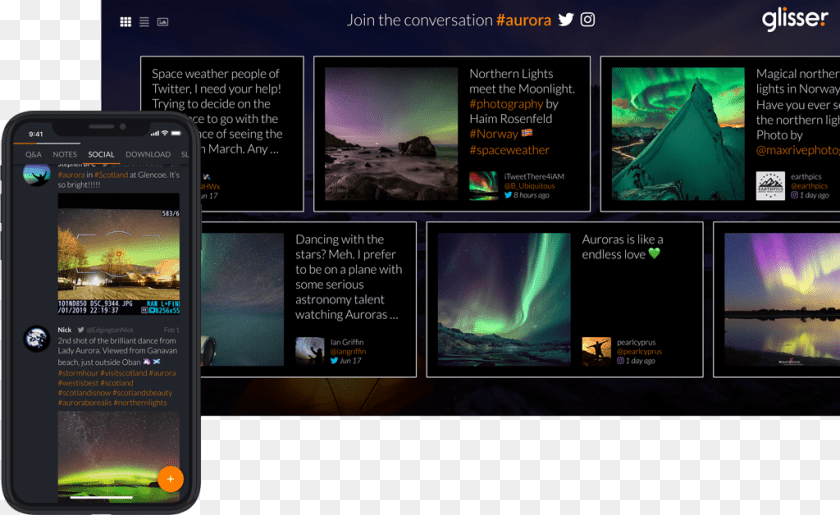The image size is (840, 515).
Task: Click the #photography hashtag link
Action: (x=506, y=104)
